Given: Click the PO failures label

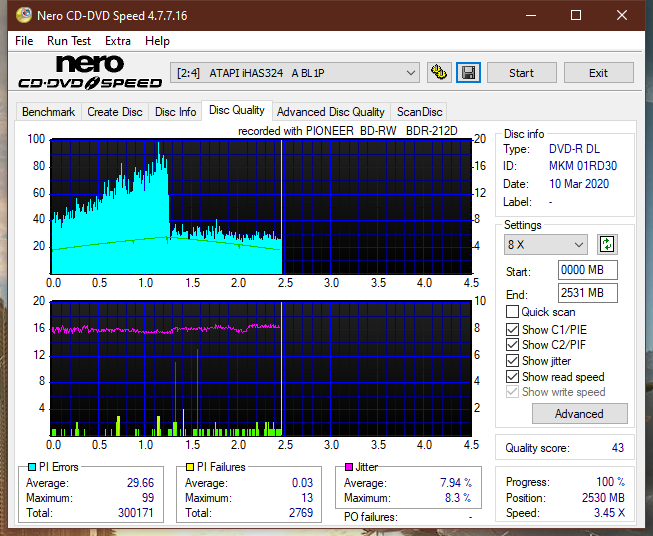Looking at the screenshot, I should 371,517.
